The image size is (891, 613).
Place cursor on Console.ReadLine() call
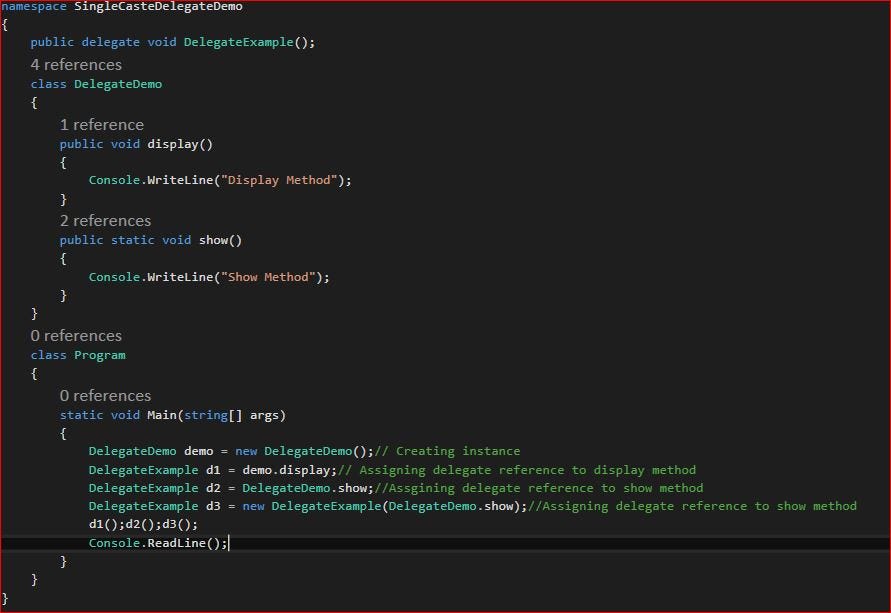(x=155, y=542)
